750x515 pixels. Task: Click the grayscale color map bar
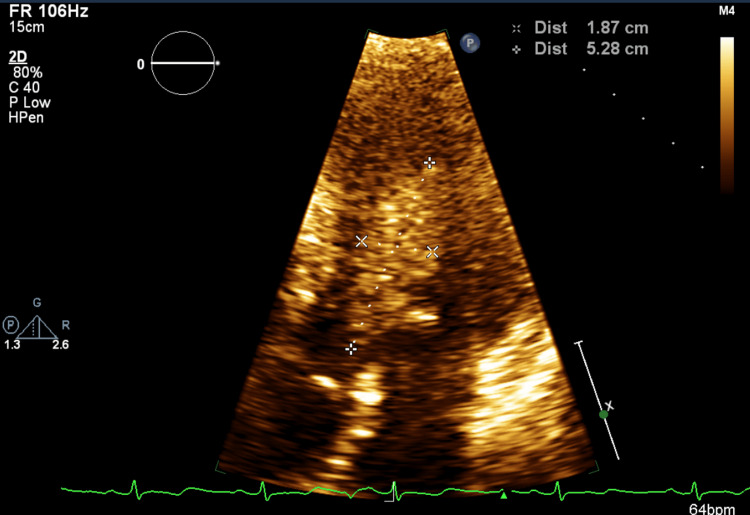pyautogui.click(x=727, y=115)
